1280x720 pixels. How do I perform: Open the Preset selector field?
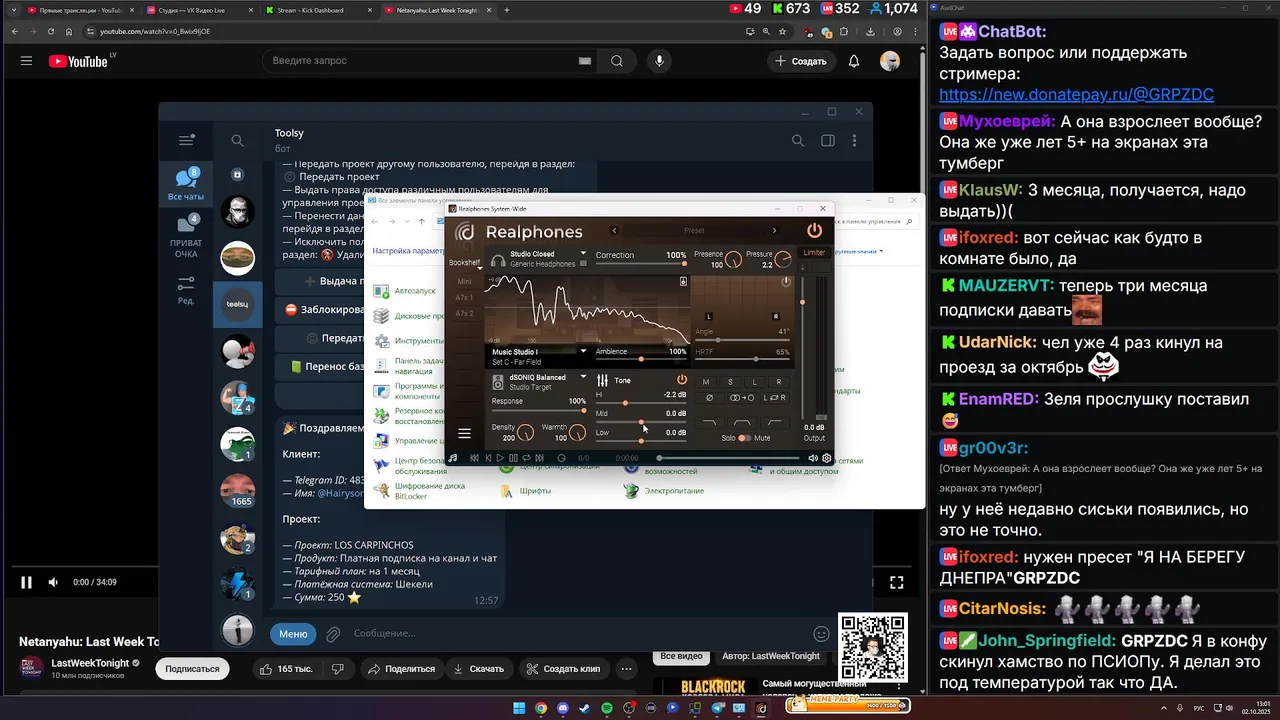pos(694,230)
